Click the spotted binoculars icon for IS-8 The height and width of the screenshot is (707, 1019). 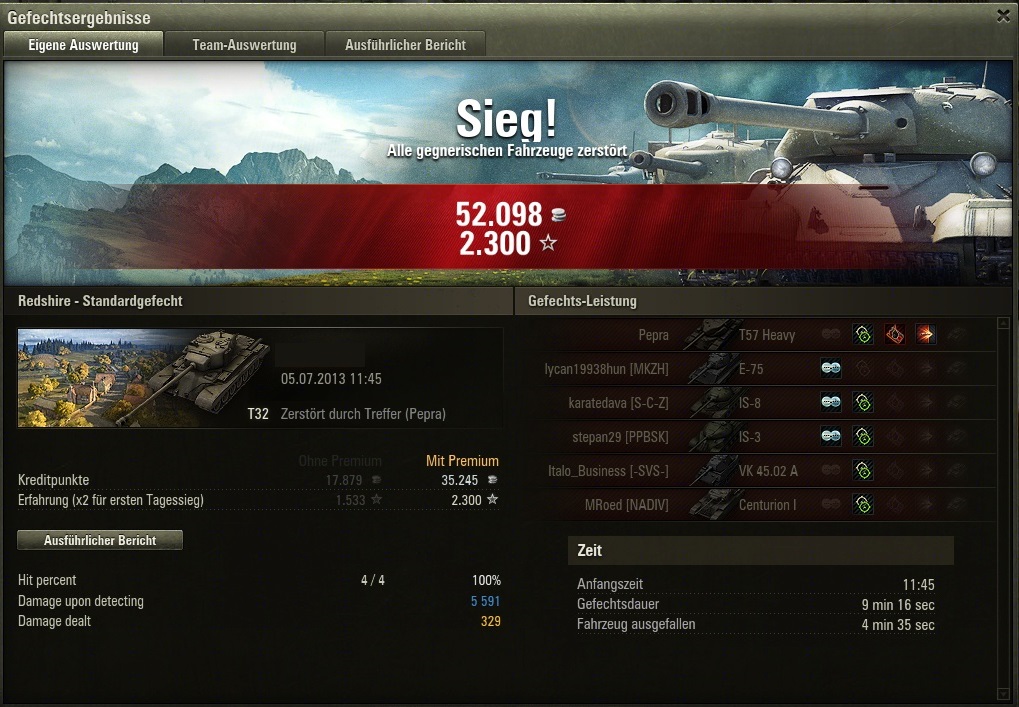click(831, 402)
